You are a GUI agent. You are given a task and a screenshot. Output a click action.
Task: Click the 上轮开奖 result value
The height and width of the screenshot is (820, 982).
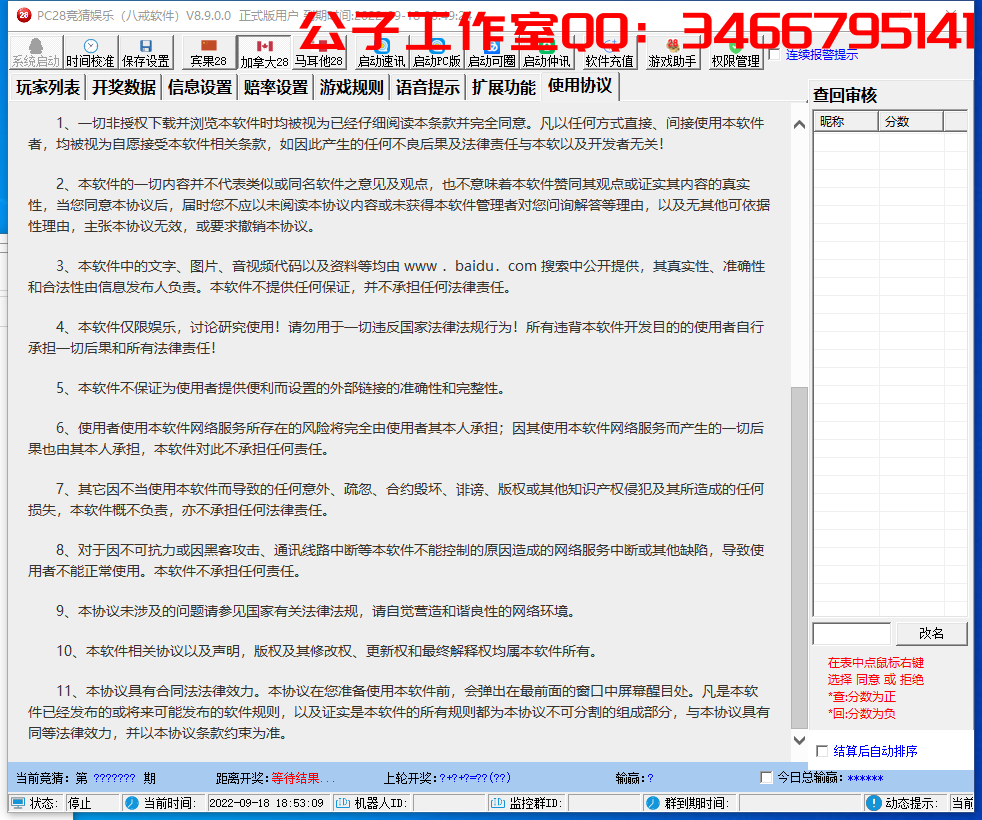coord(475,778)
